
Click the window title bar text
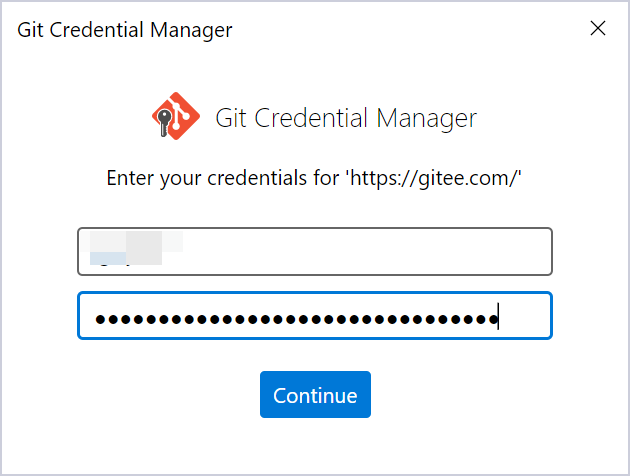tap(125, 29)
